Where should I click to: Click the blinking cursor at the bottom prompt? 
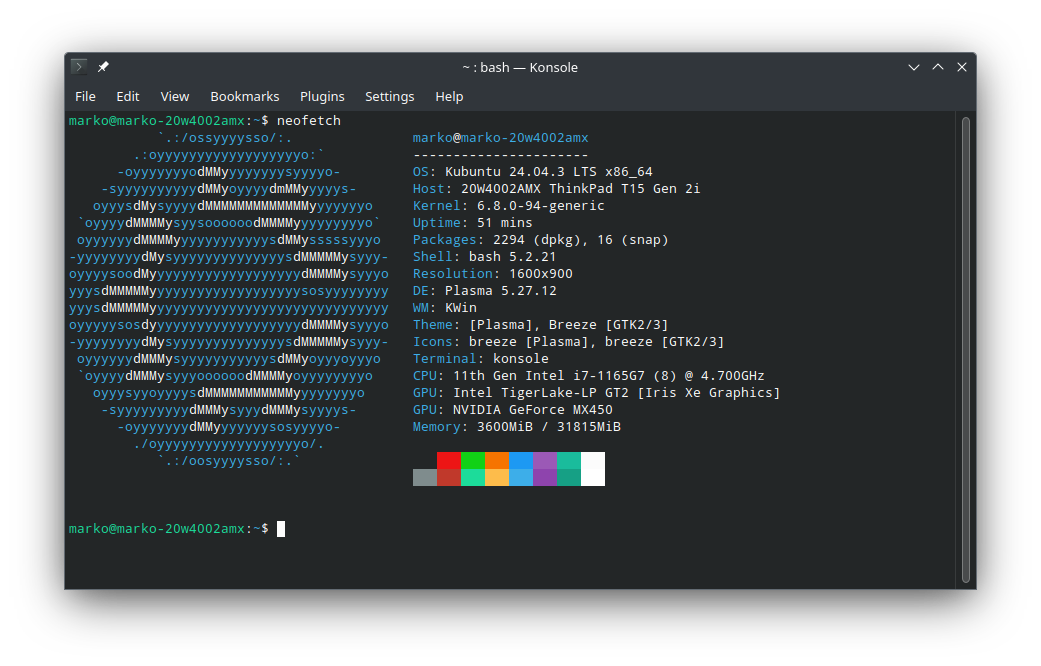280,528
